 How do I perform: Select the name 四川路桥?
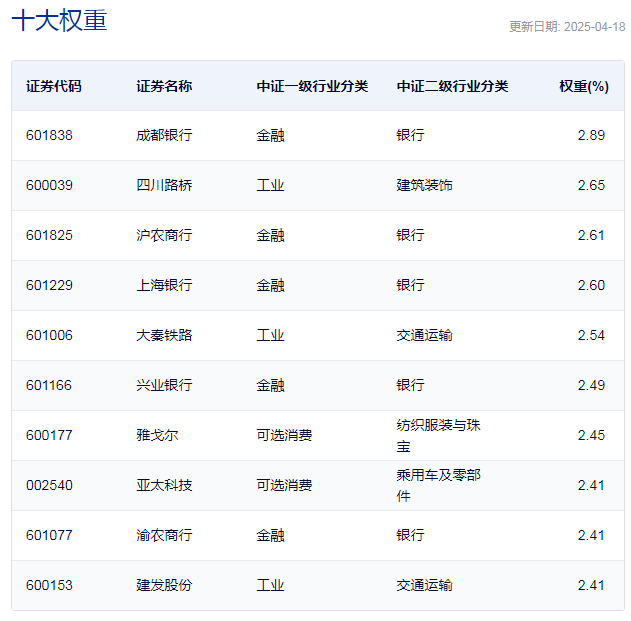click(x=164, y=185)
